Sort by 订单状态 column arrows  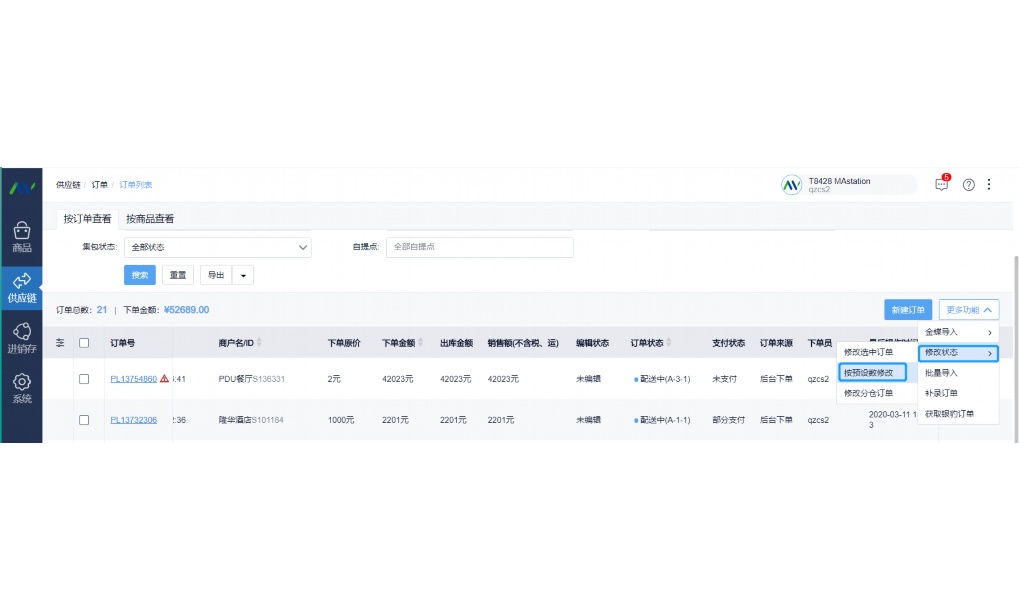669,342
